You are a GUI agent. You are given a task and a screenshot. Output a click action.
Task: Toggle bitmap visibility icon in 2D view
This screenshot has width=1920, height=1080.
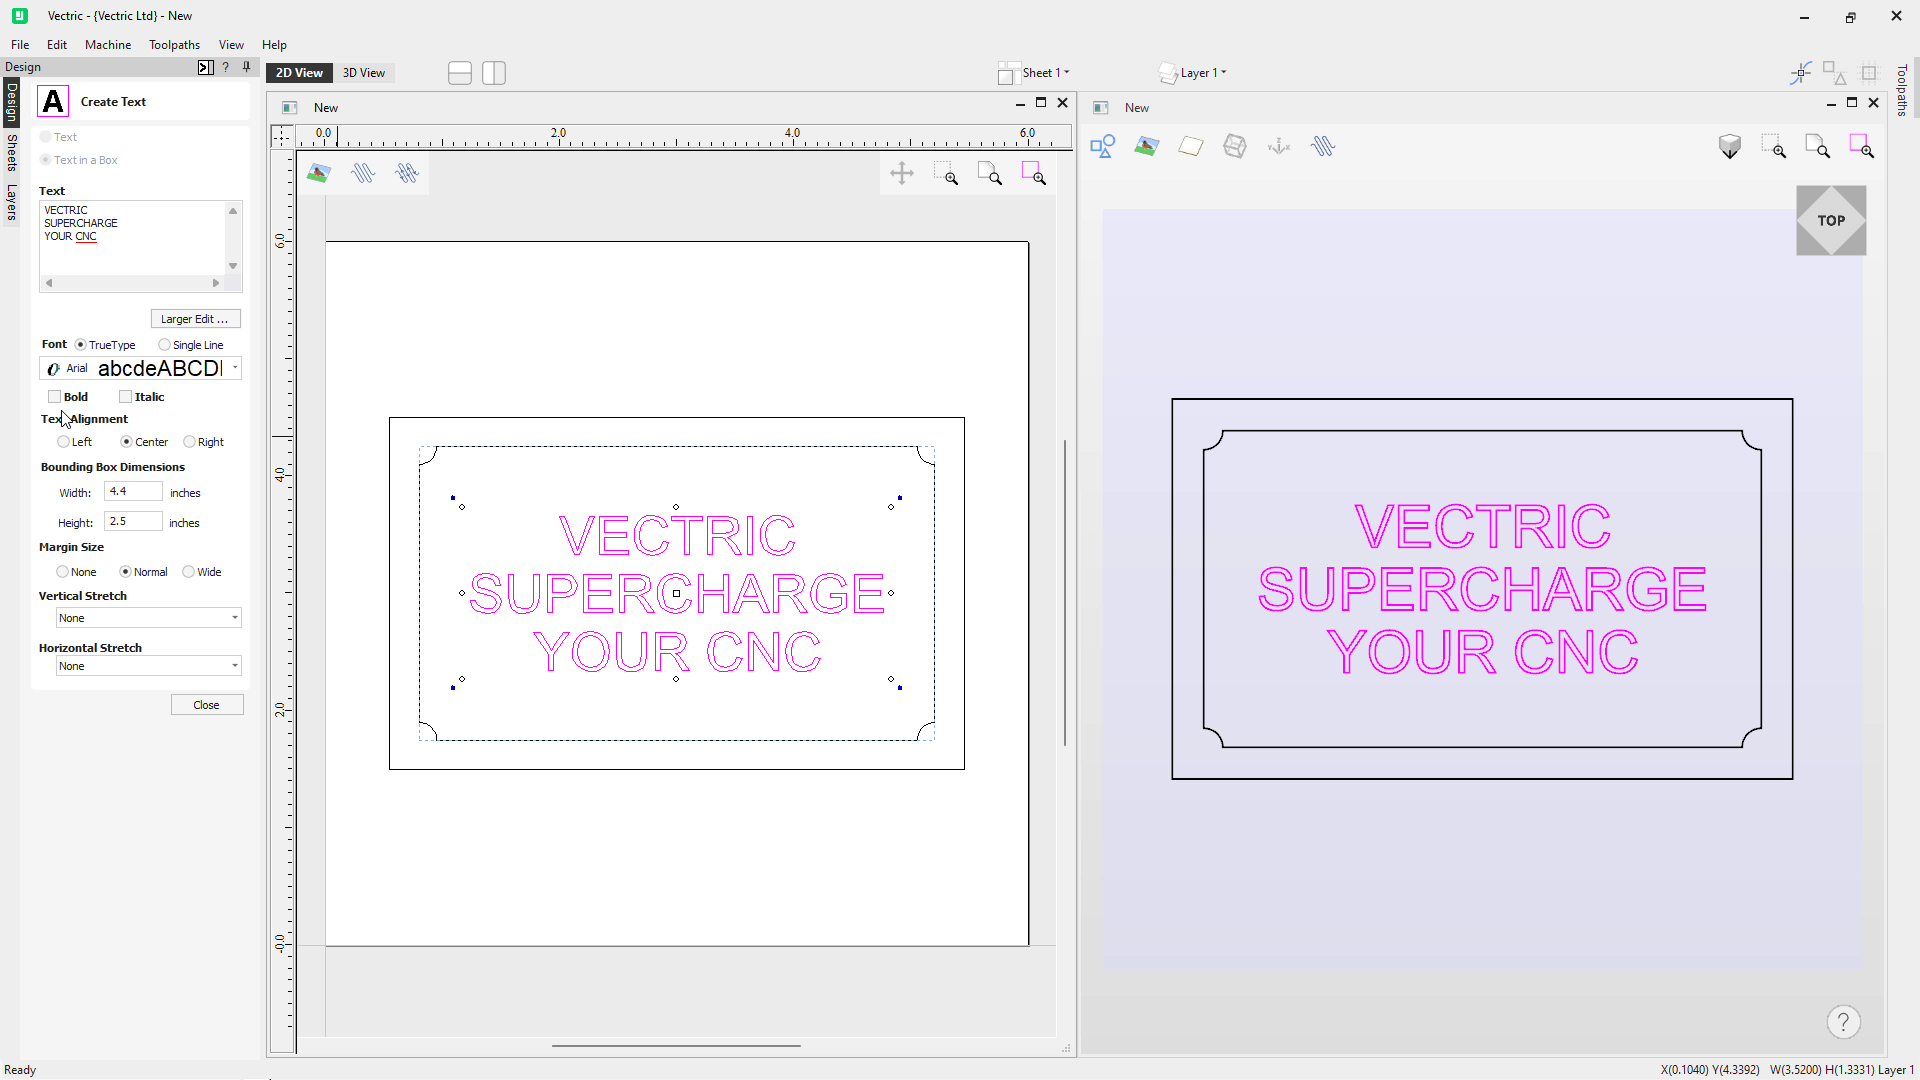click(319, 174)
